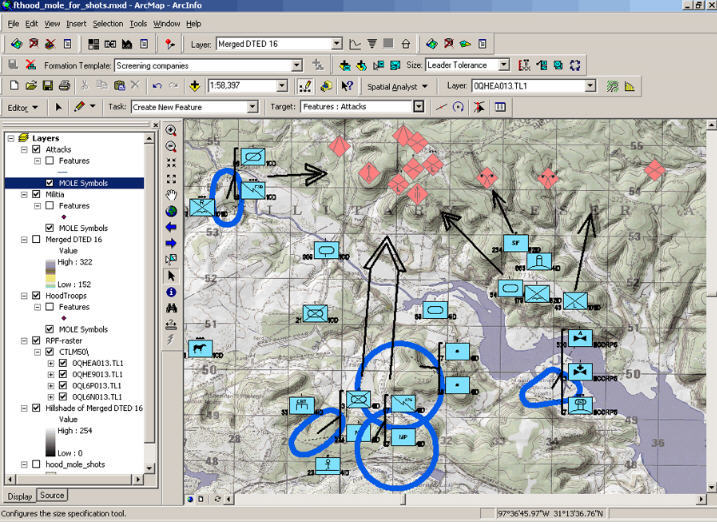Open a map document folder icon
This screenshot has width=717, height=524.
[31, 86]
